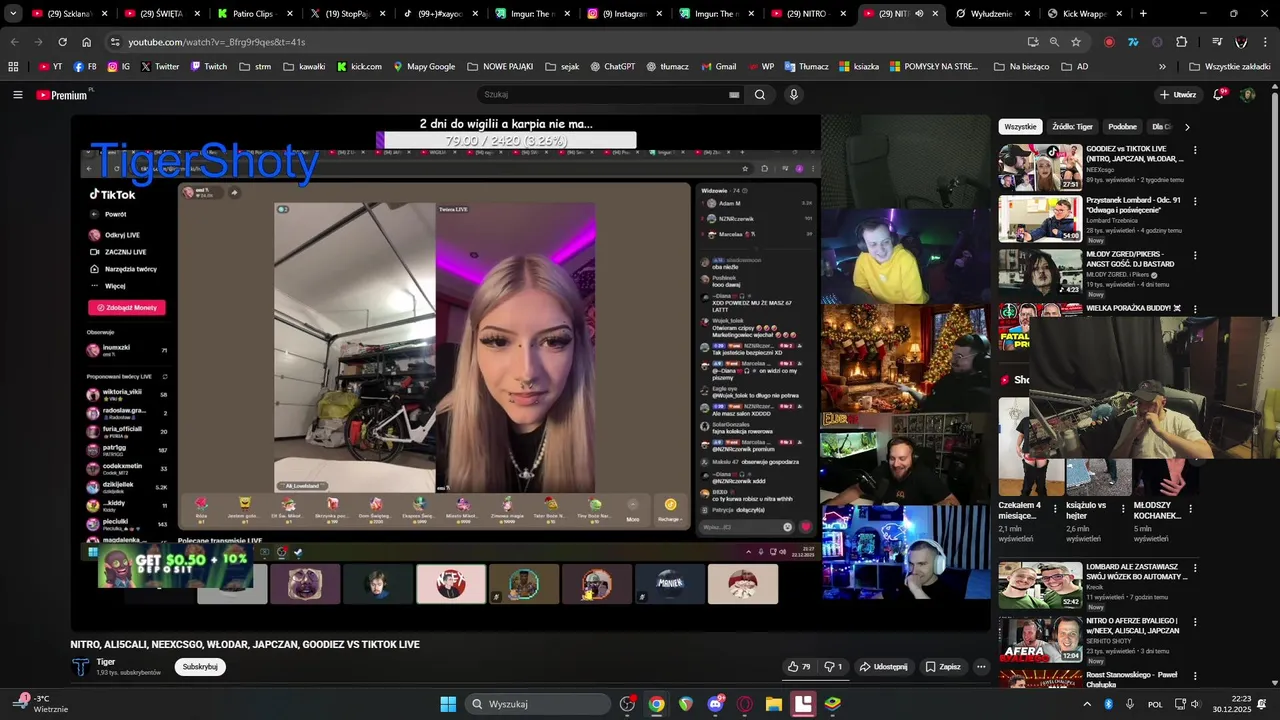The width and height of the screenshot is (1280, 720).
Task: Toggle the Subskrybuj subscribe button
Action: [200, 667]
